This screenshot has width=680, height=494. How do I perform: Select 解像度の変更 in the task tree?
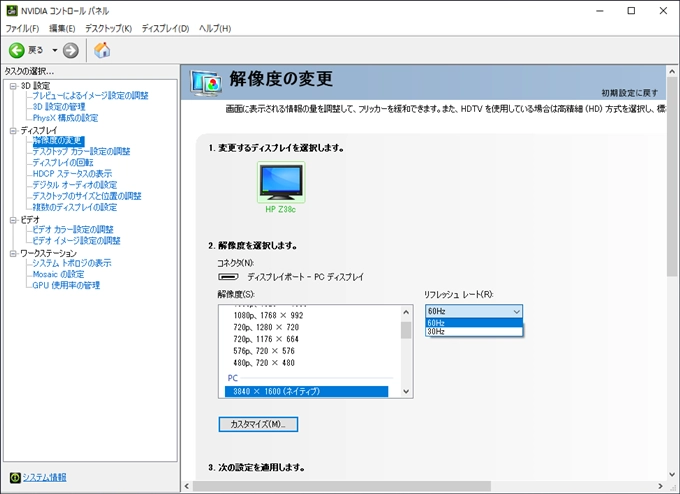58,141
